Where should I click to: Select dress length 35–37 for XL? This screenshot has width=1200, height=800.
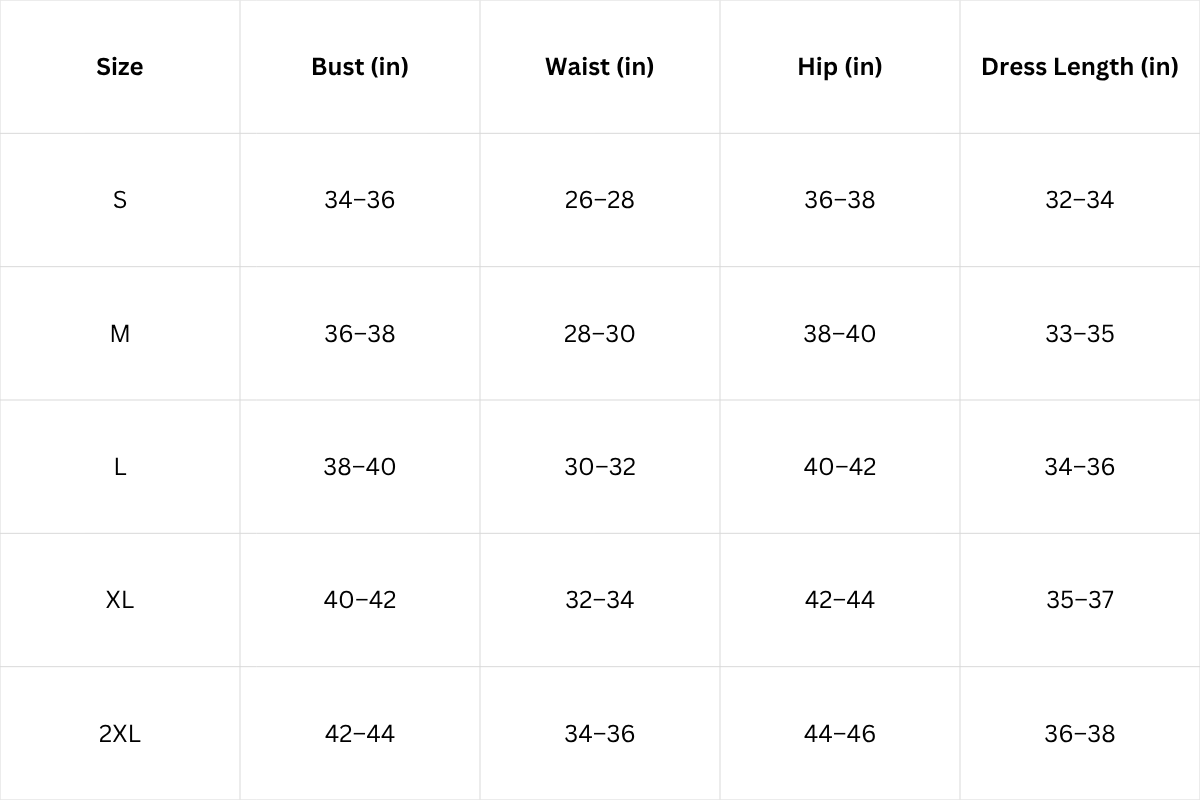pos(1079,600)
